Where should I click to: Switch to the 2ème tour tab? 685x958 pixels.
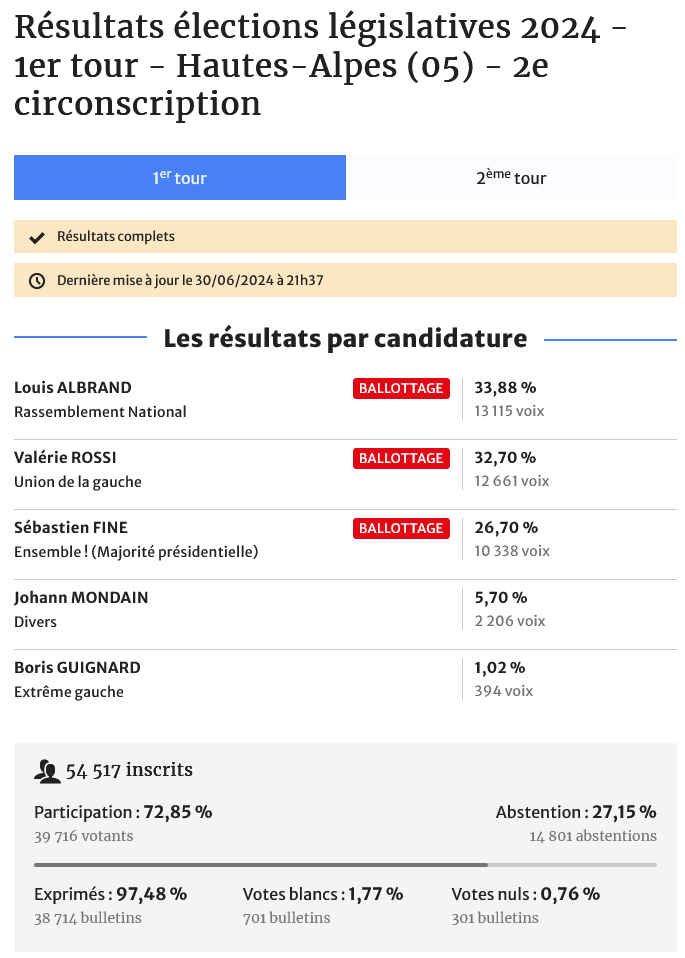pos(511,178)
